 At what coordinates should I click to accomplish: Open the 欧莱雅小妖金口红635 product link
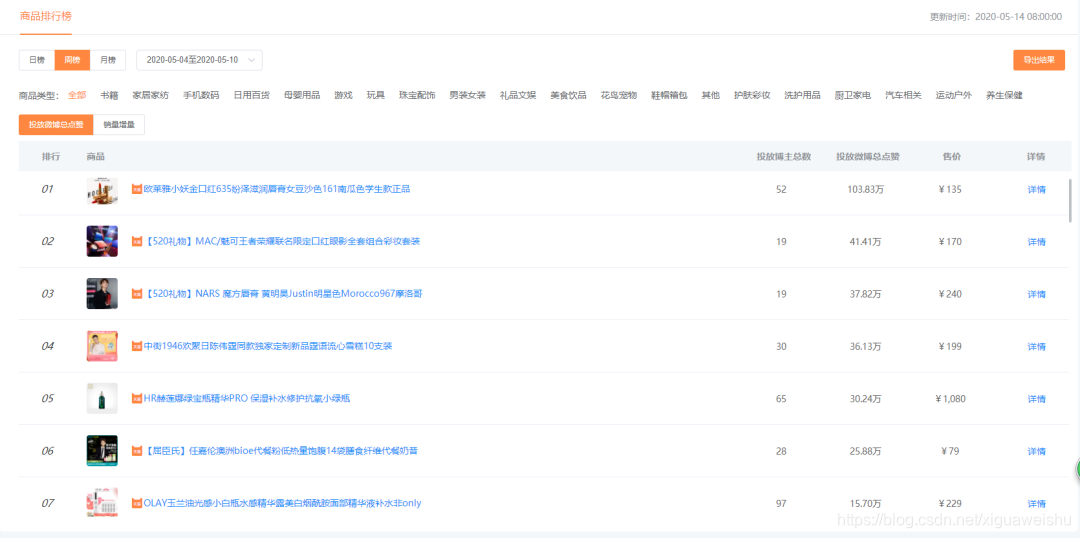[277, 189]
